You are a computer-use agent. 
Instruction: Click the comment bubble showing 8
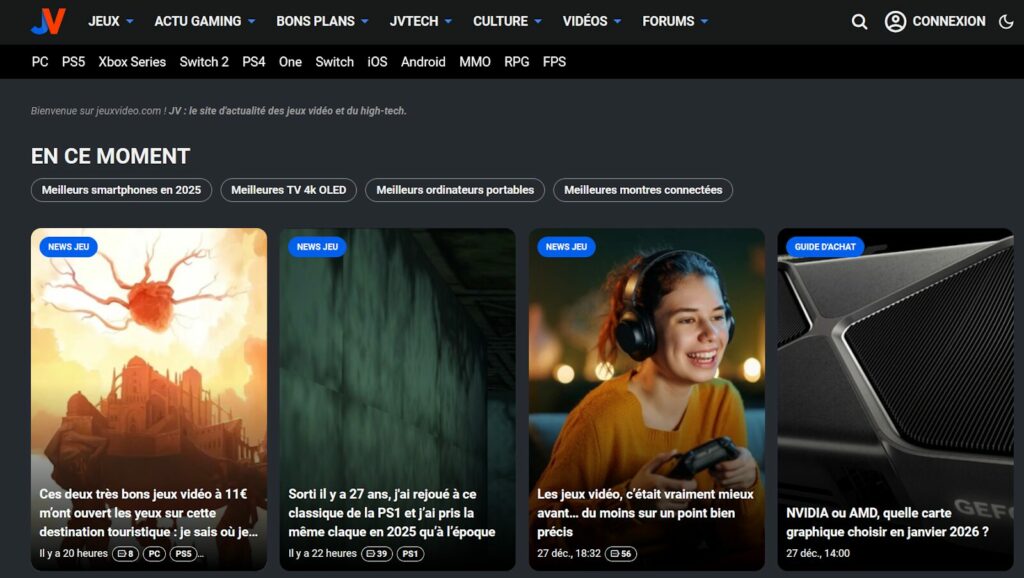pyautogui.click(x=125, y=553)
